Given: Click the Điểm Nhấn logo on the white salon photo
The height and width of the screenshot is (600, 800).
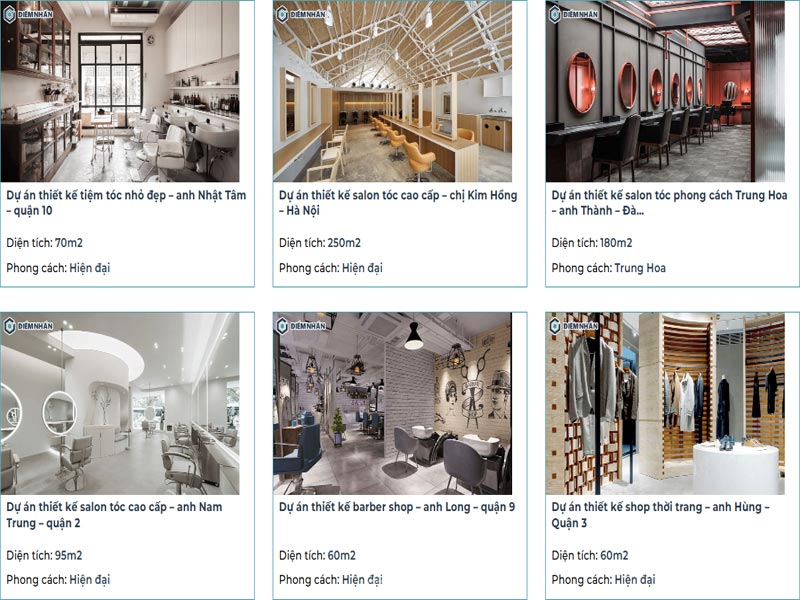Looking at the screenshot, I should pos(28,14).
